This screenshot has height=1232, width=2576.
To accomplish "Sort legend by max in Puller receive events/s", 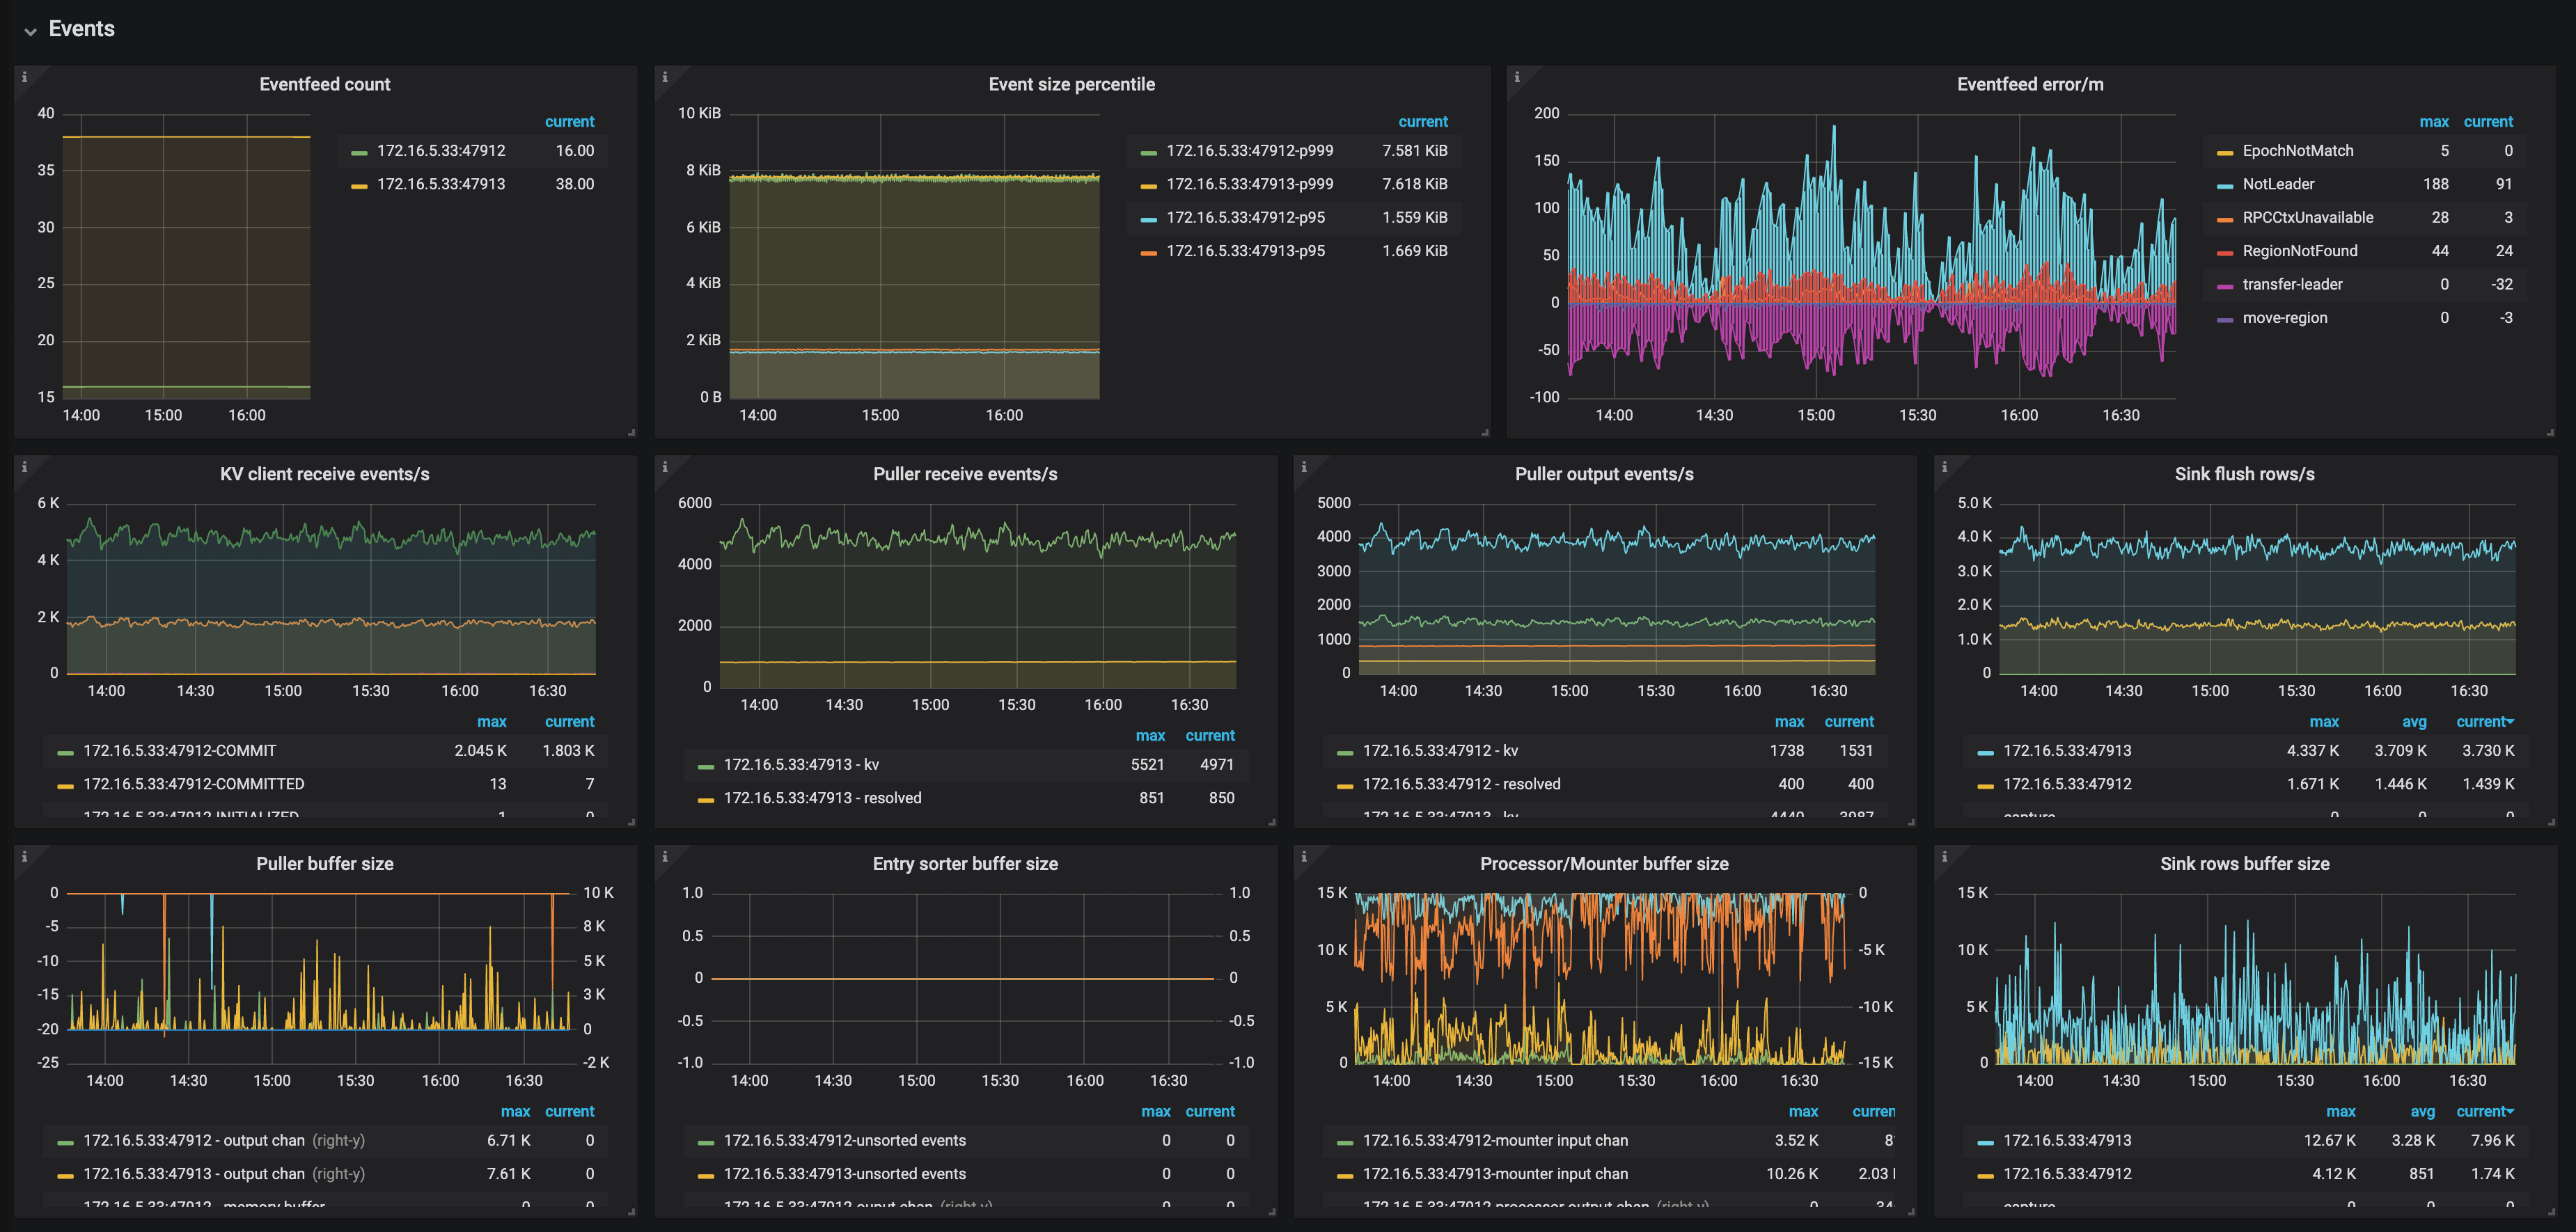I will (x=1151, y=735).
